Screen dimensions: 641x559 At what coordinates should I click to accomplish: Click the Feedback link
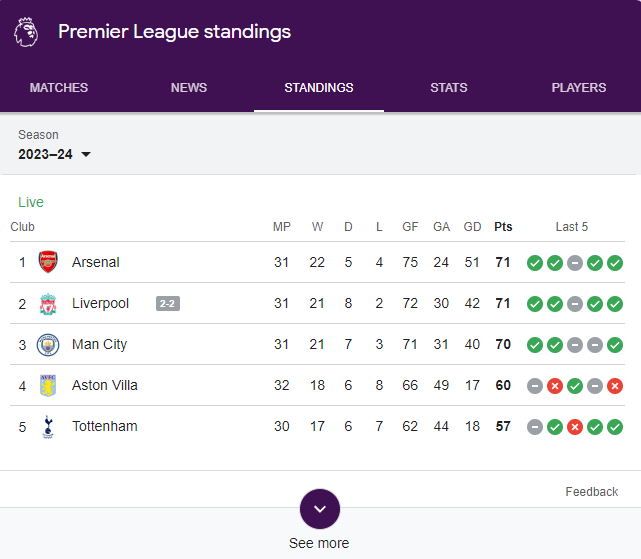point(592,492)
